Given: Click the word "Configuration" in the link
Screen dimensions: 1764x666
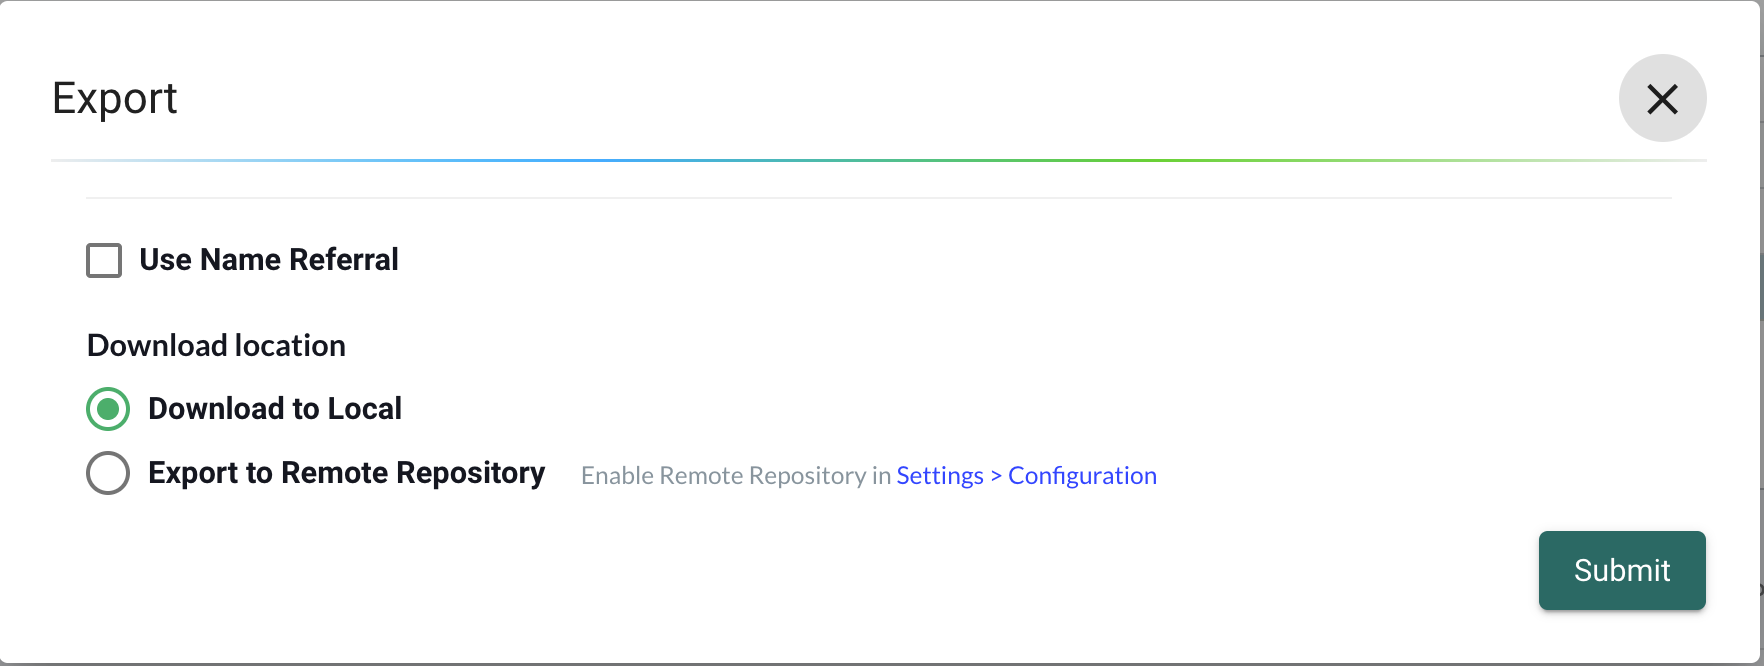Looking at the screenshot, I should click(x=1082, y=476).
